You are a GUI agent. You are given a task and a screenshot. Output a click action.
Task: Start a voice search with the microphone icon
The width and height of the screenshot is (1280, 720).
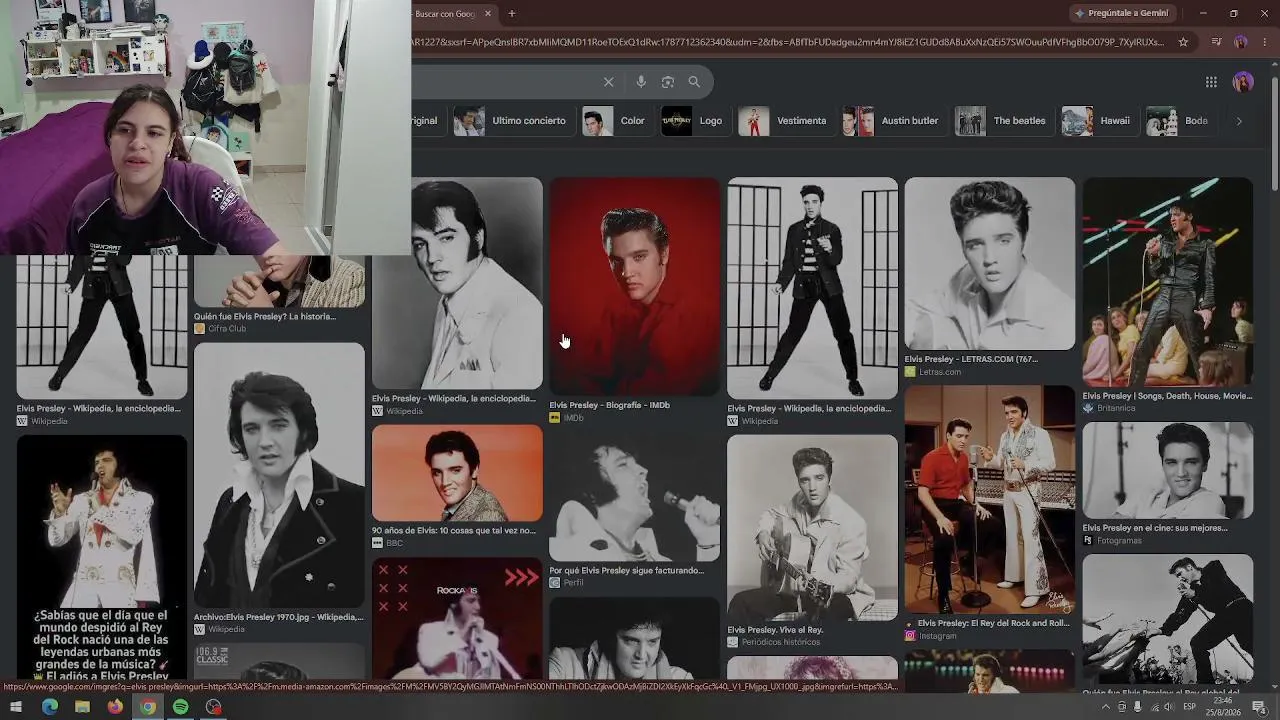tap(641, 82)
